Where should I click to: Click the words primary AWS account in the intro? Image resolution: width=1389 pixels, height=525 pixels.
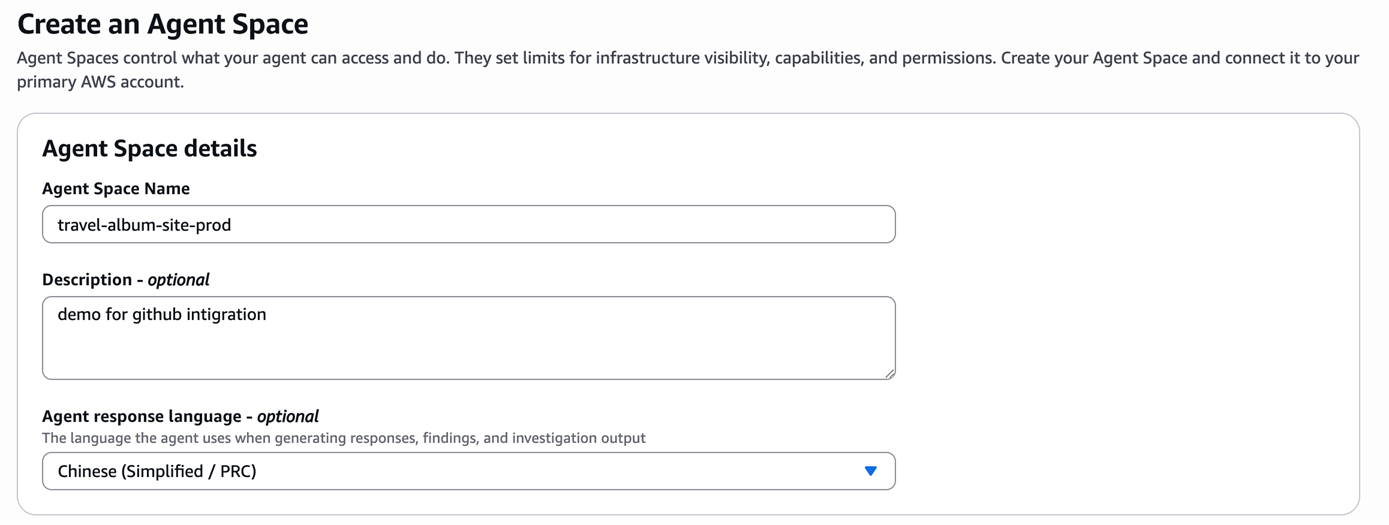(98, 82)
